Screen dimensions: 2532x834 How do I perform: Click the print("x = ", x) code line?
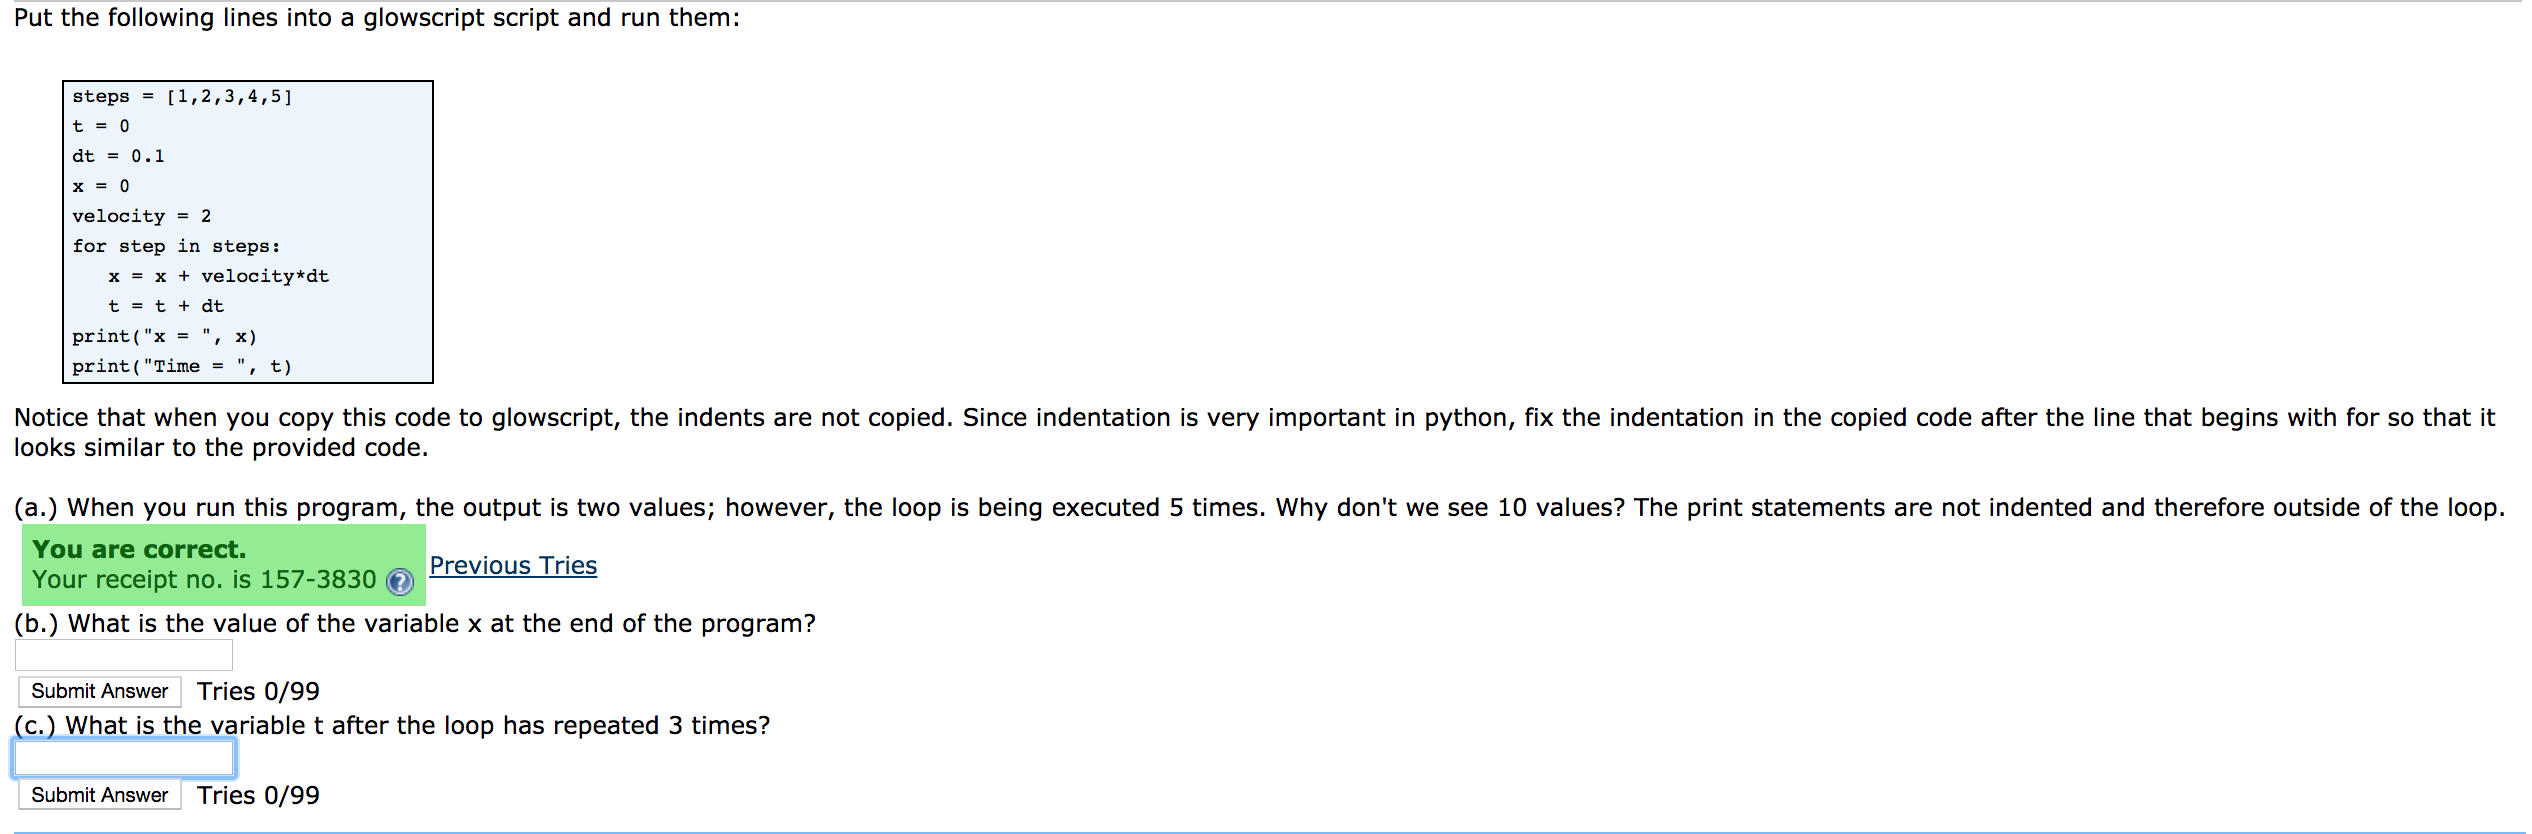click(x=164, y=337)
